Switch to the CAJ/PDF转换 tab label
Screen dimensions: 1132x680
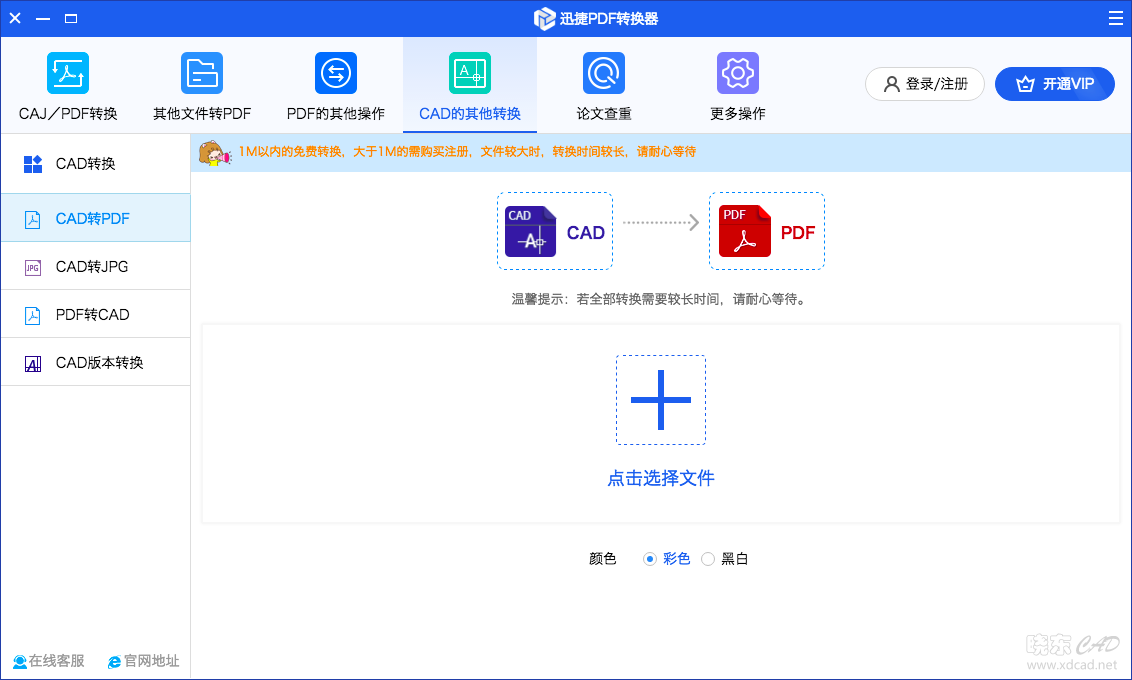coord(68,113)
